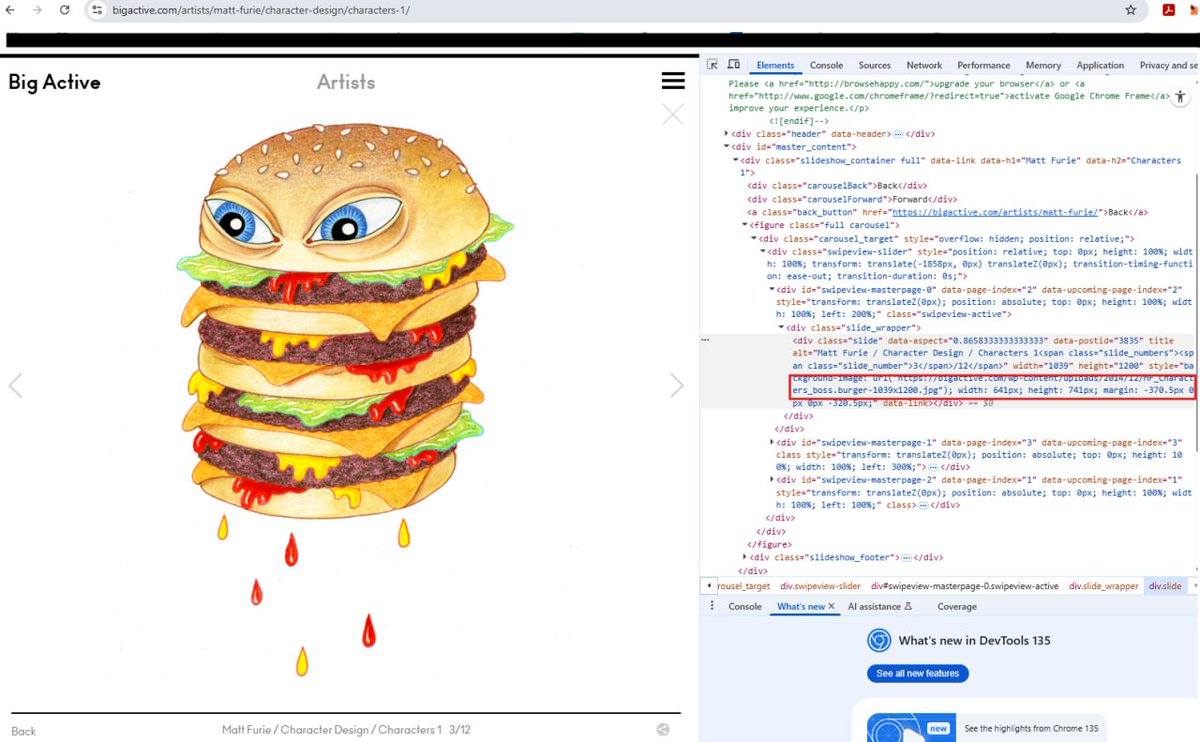Click the accessibility figure icon in DevTools
The width and height of the screenshot is (1200, 742).
click(1181, 97)
